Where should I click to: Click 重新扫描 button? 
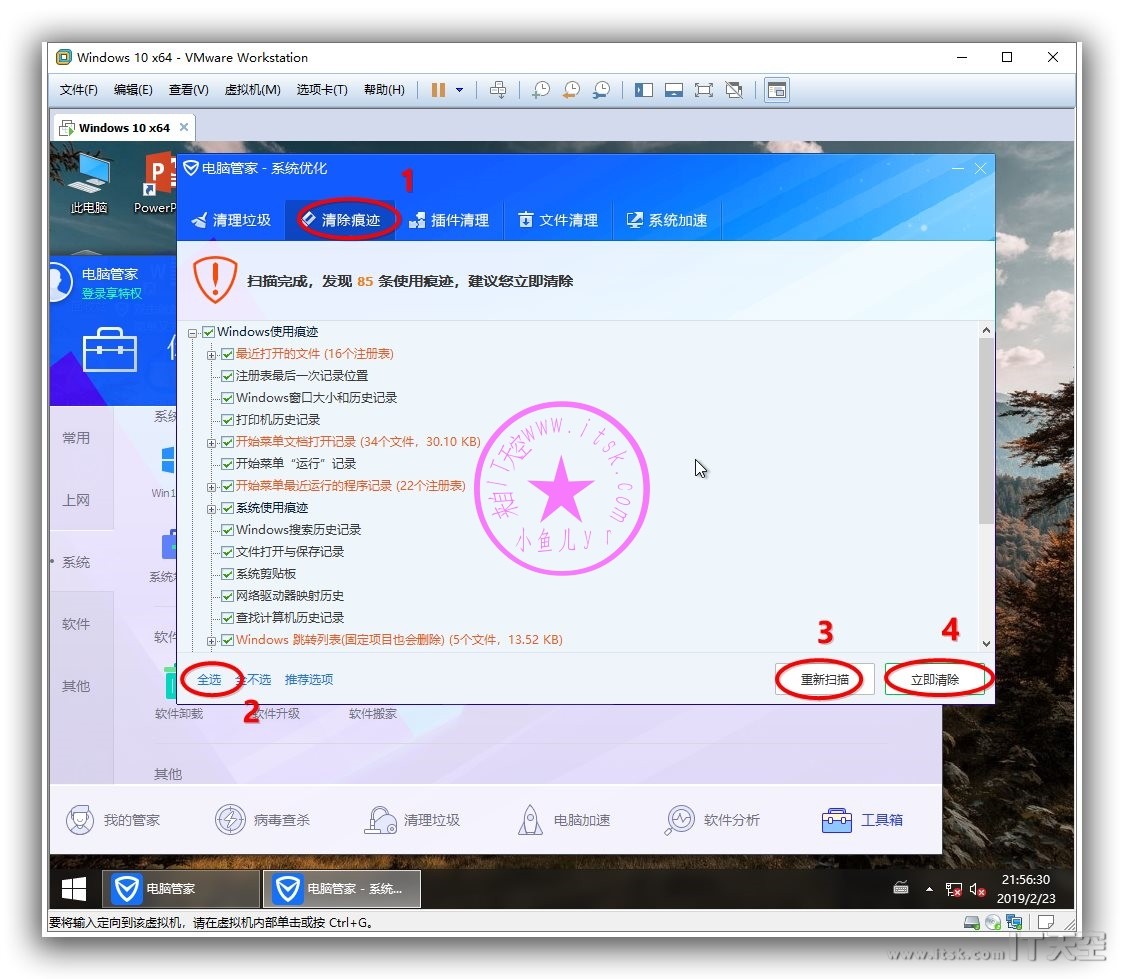click(x=824, y=679)
